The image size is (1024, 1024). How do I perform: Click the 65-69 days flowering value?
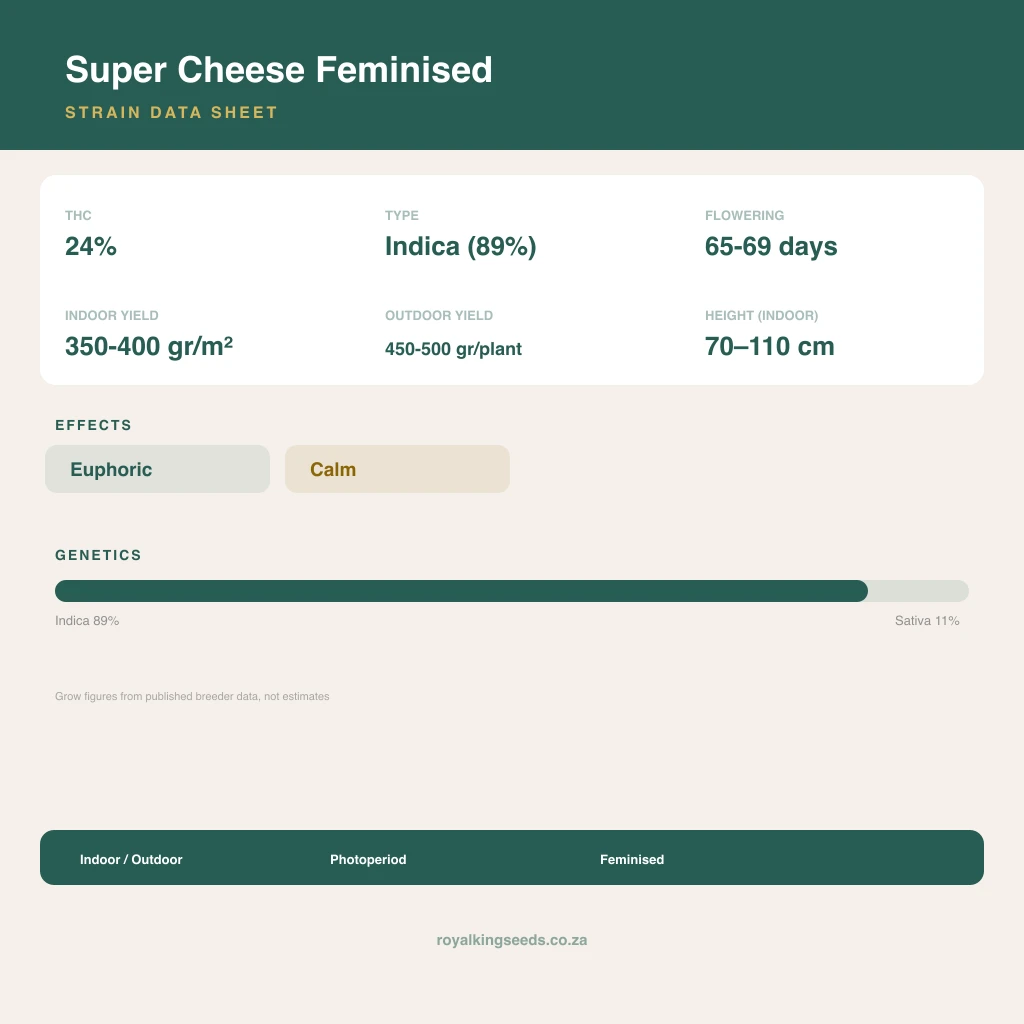tap(771, 246)
